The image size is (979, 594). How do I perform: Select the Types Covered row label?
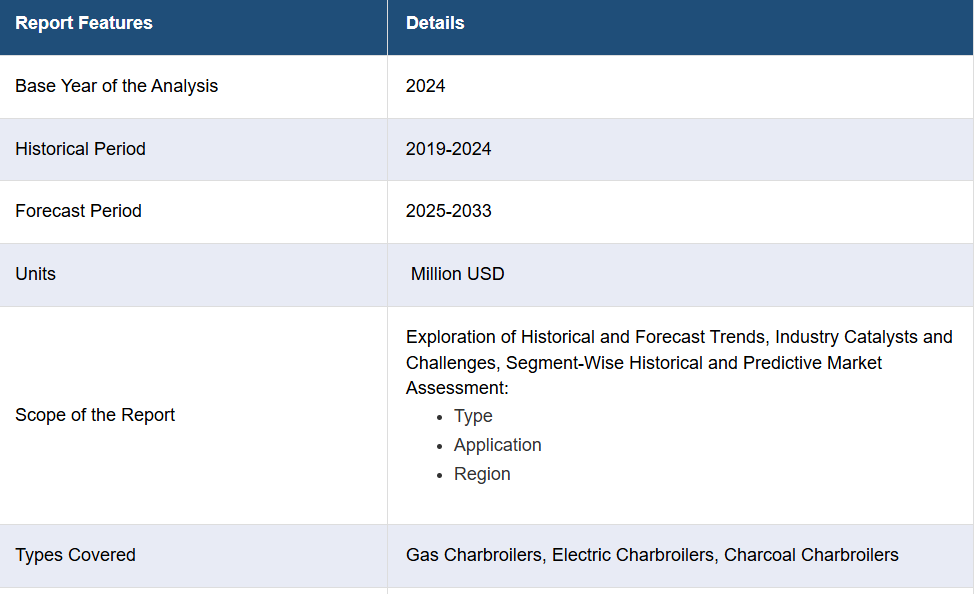75,555
